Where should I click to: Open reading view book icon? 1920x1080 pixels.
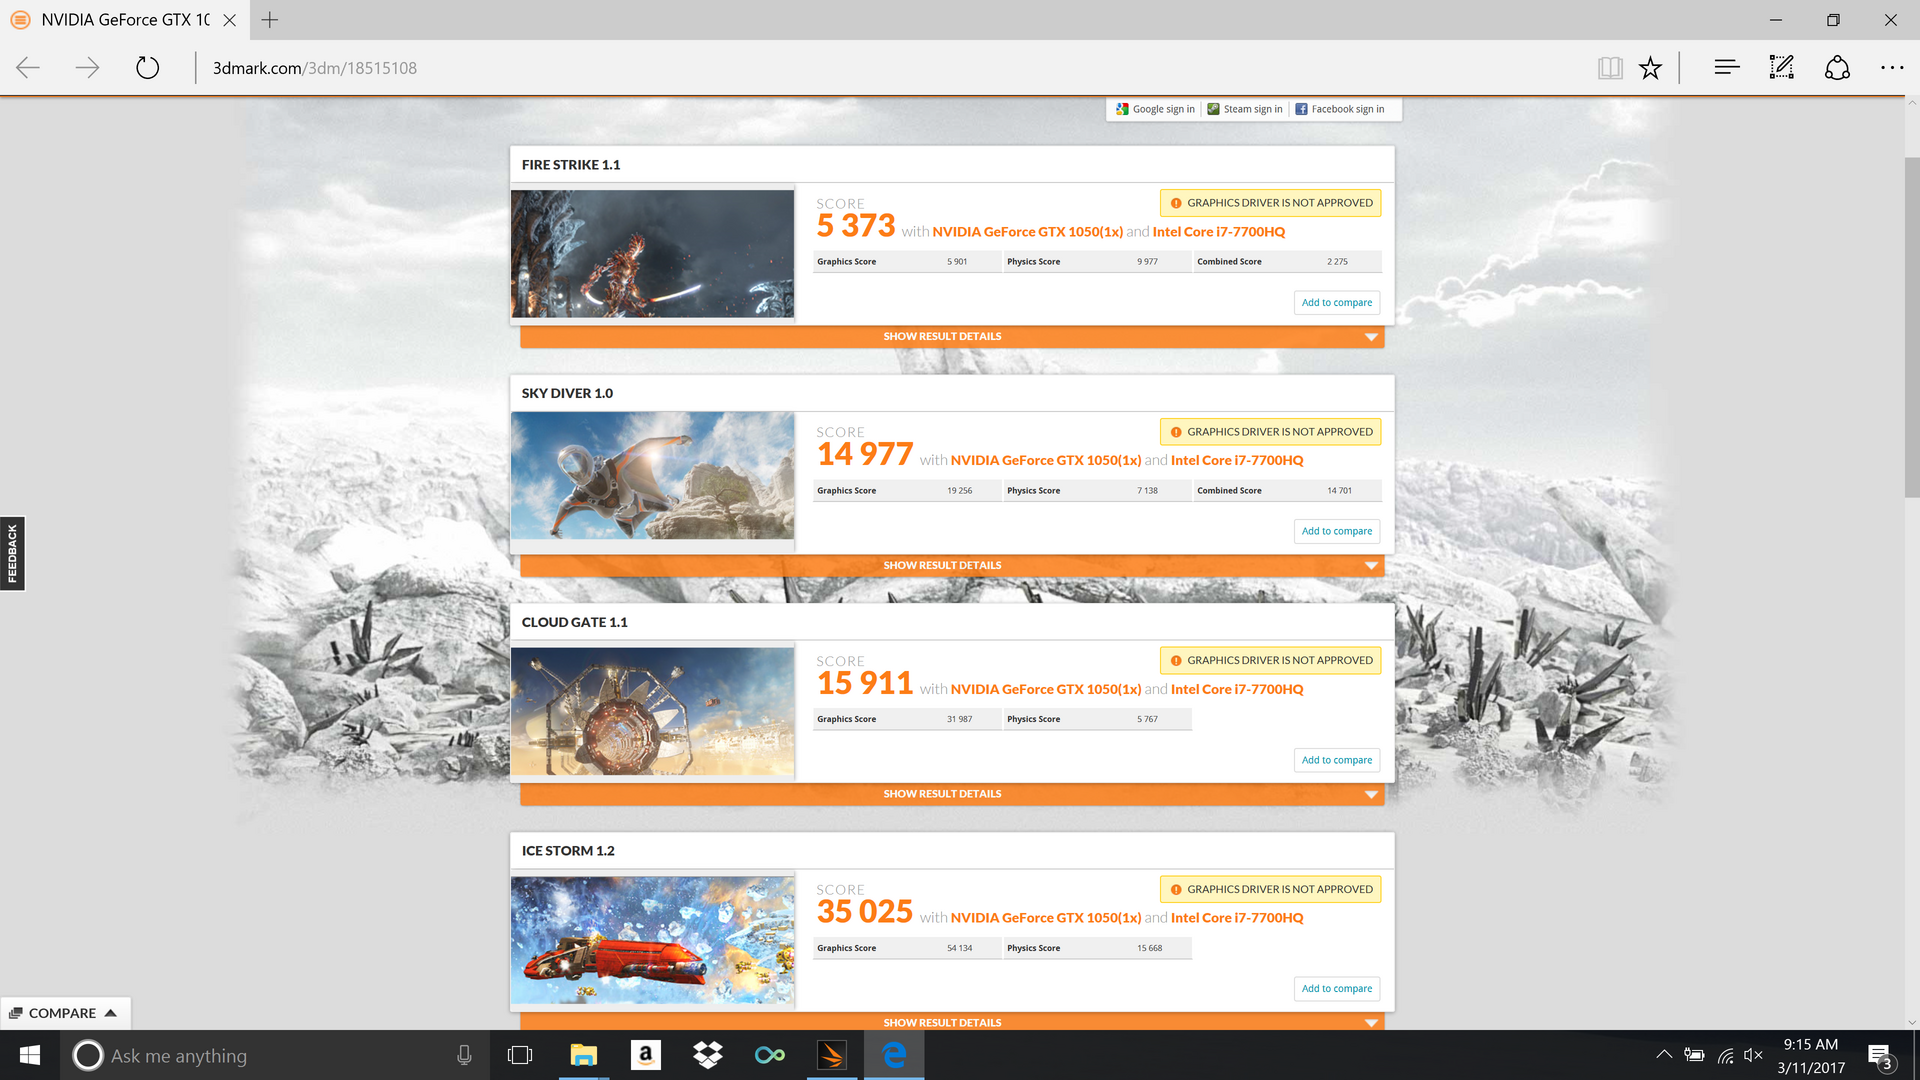[1610, 68]
